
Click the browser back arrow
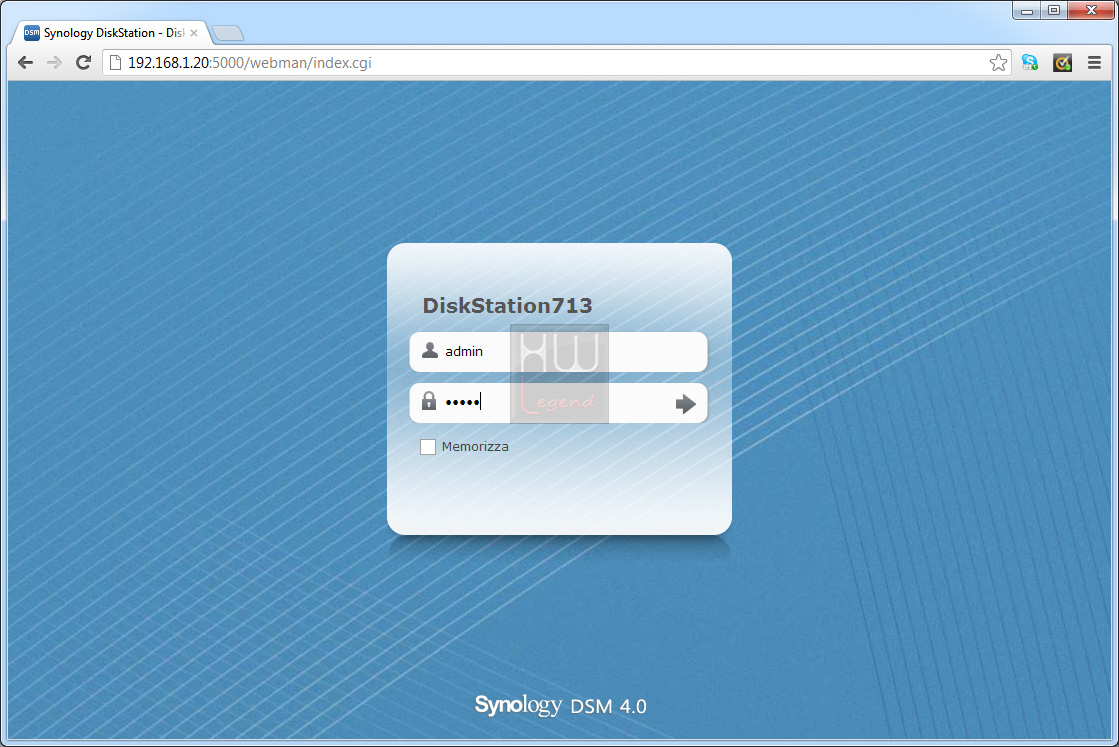[26, 63]
